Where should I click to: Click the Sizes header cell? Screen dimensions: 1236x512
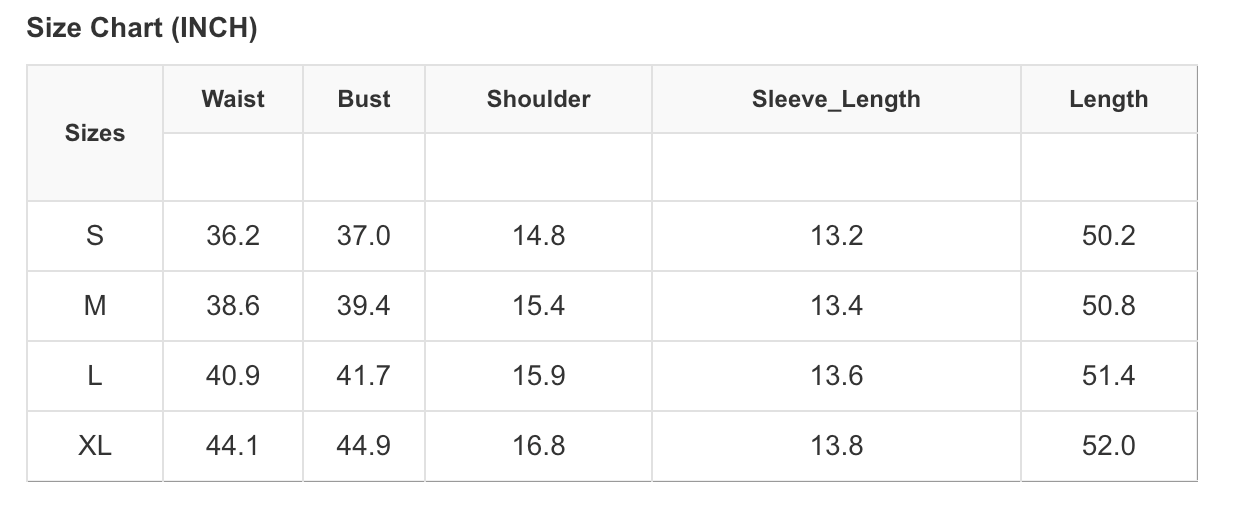coord(95,133)
